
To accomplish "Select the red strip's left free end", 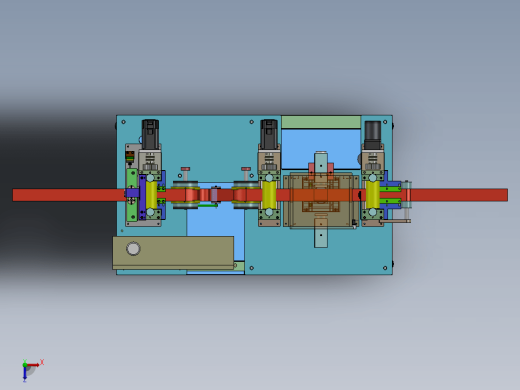I will coord(68,195).
